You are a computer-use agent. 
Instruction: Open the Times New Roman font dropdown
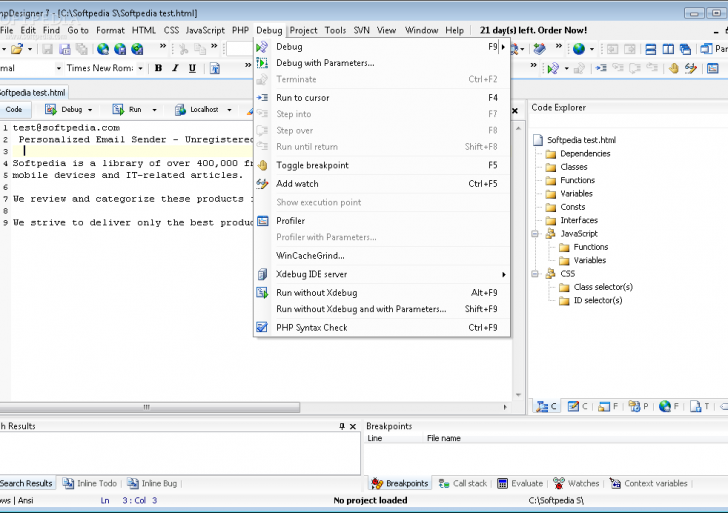(x=142, y=68)
